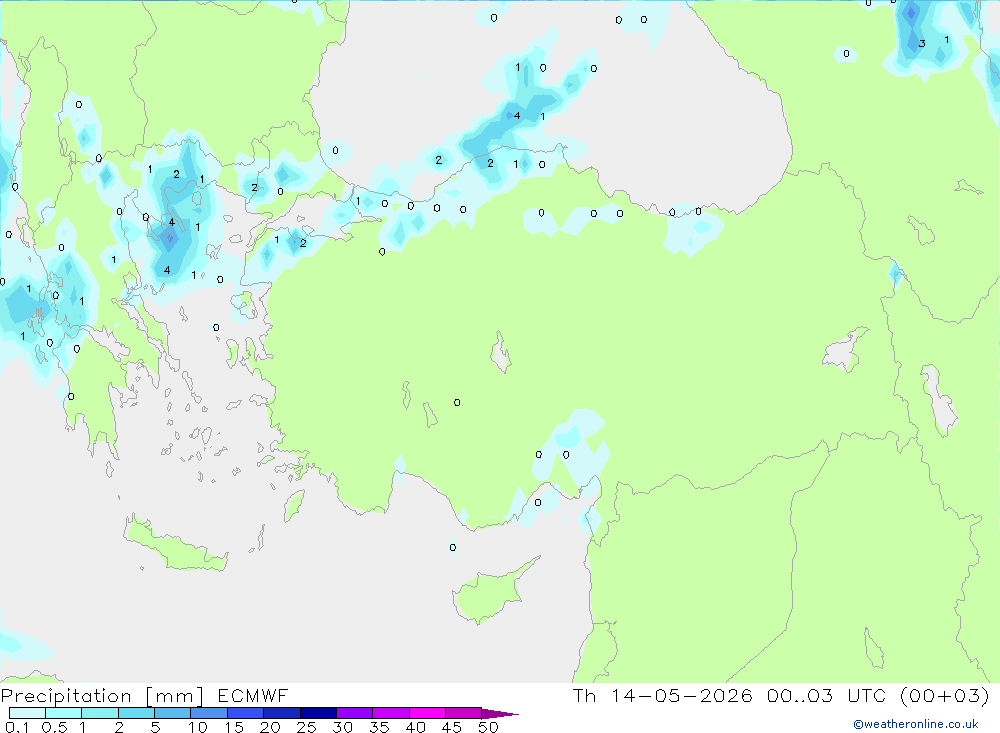Click the 20–25 mm dark blue legend swatch
Viewport: 1000px width, 733px height.
pyautogui.click(x=282, y=713)
